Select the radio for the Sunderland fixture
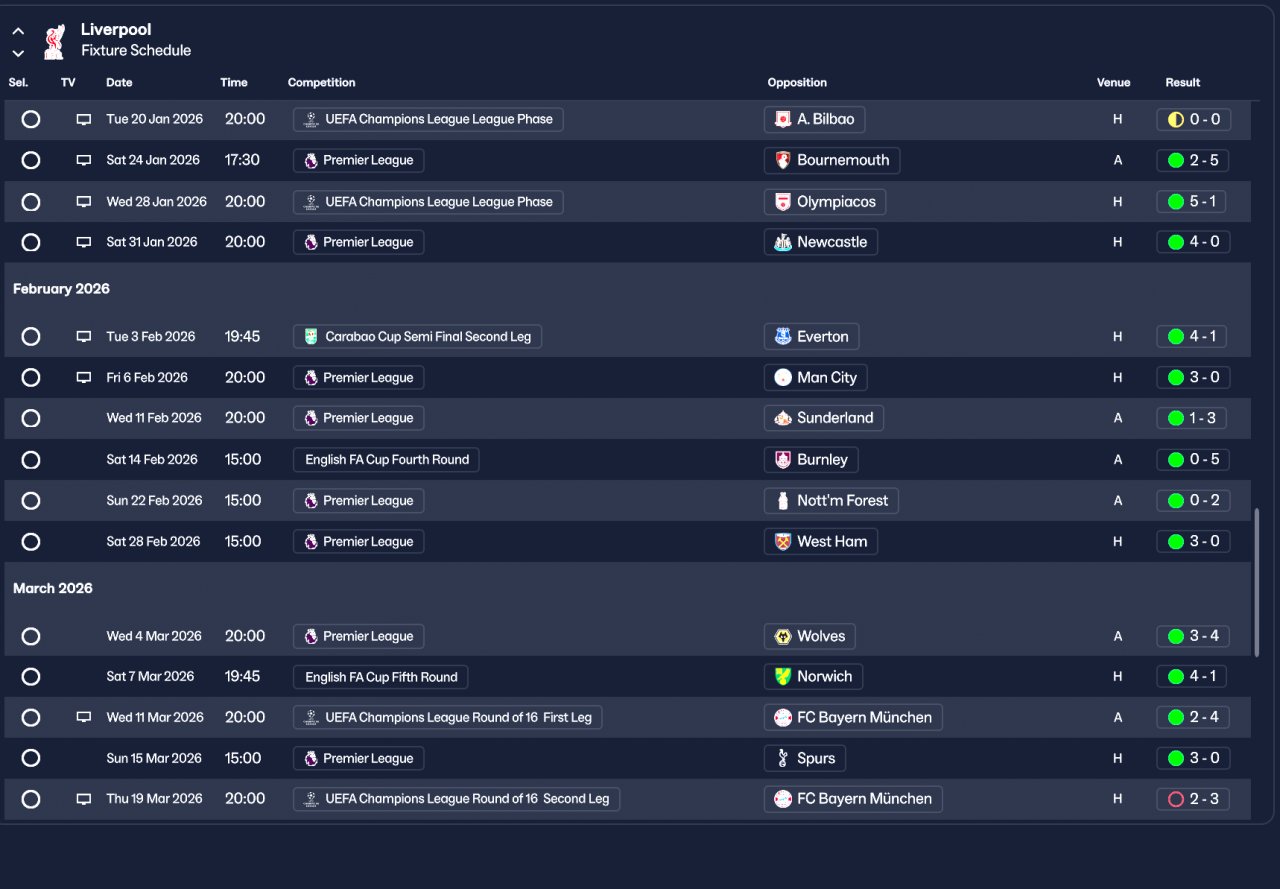The image size is (1280, 889). pyautogui.click(x=31, y=418)
